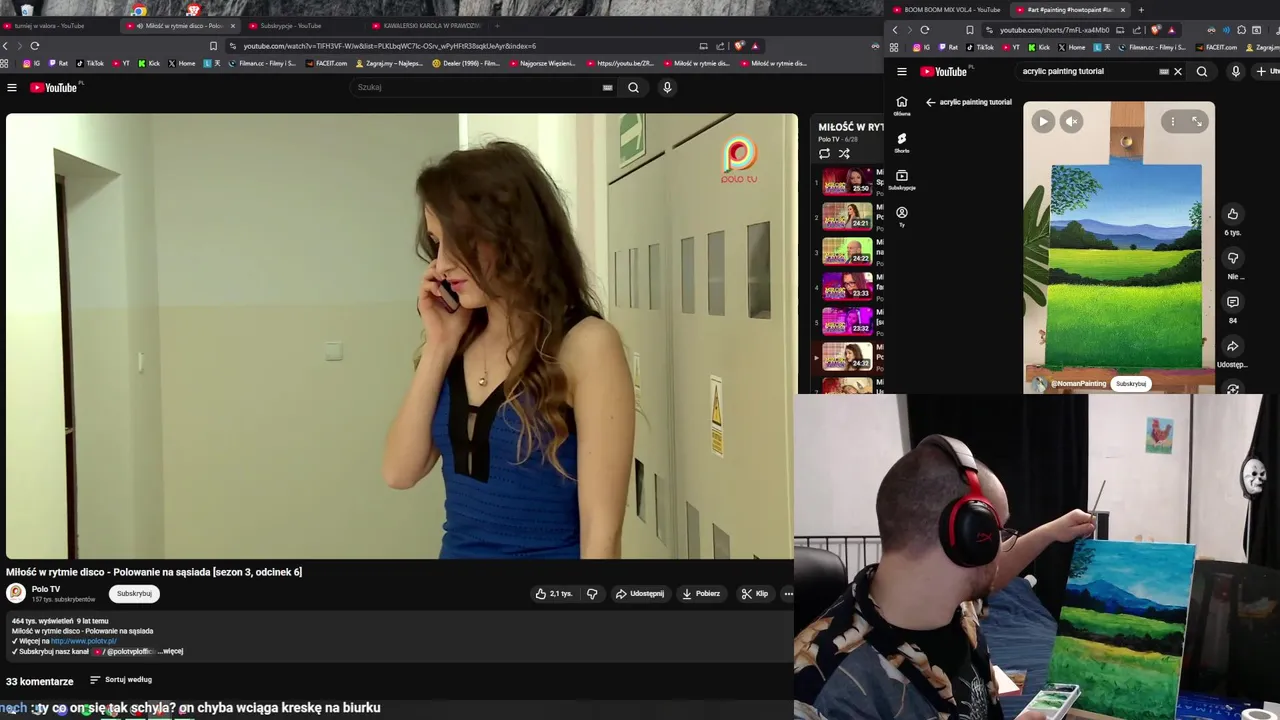Image resolution: width=1280 pixels, height=720 pixels.
Task: Click the search magnifier in the right window
Action: tap(1202, 72)
